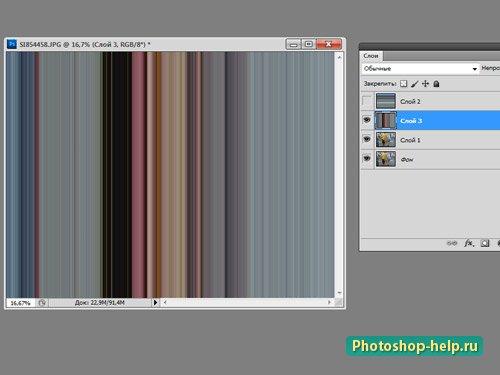Click the Док: 22.9M/91.4M status text
Screen dimensions: 500x375
(100, 302)
